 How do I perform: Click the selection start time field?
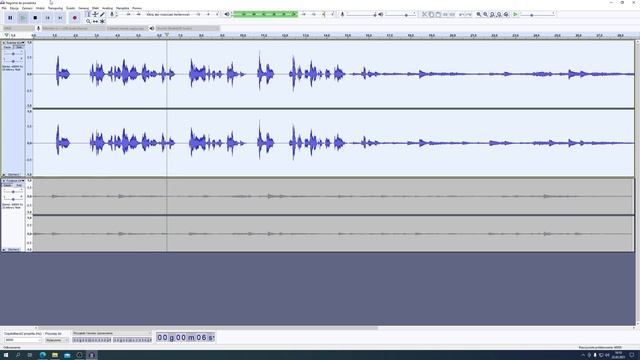(x=92, y=340)
